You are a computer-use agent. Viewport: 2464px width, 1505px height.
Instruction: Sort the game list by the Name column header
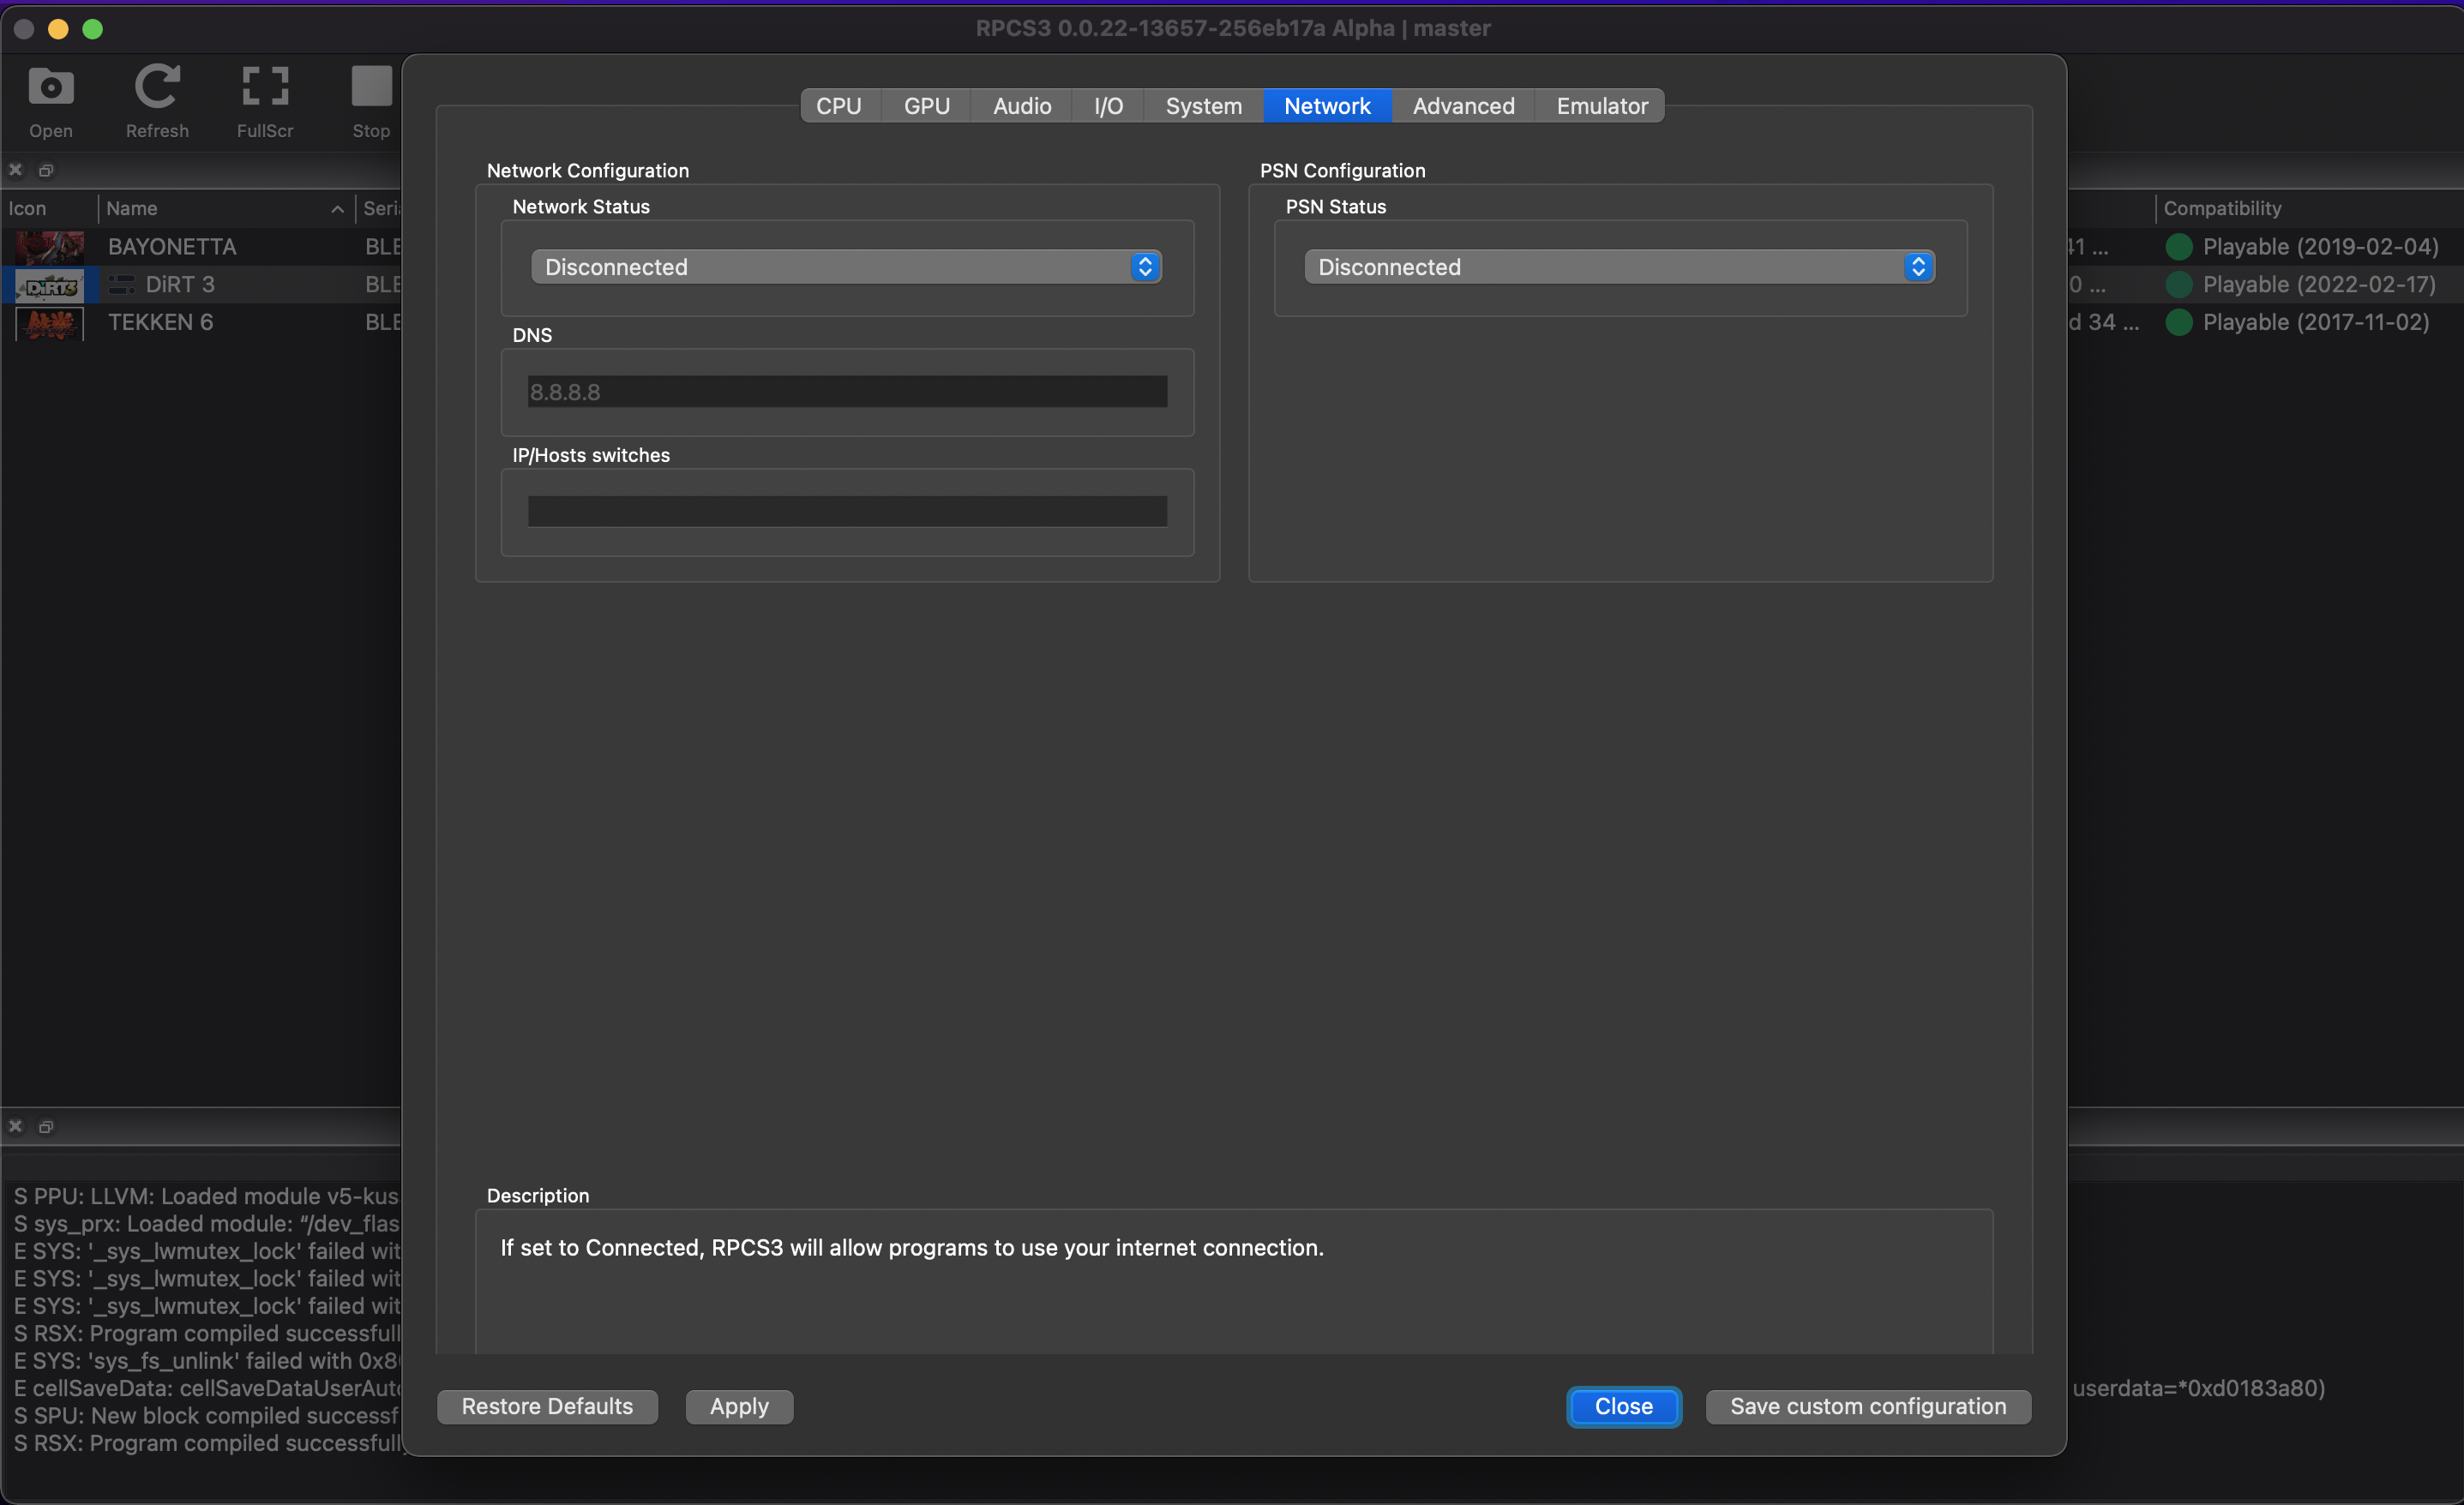pos(226,208)
